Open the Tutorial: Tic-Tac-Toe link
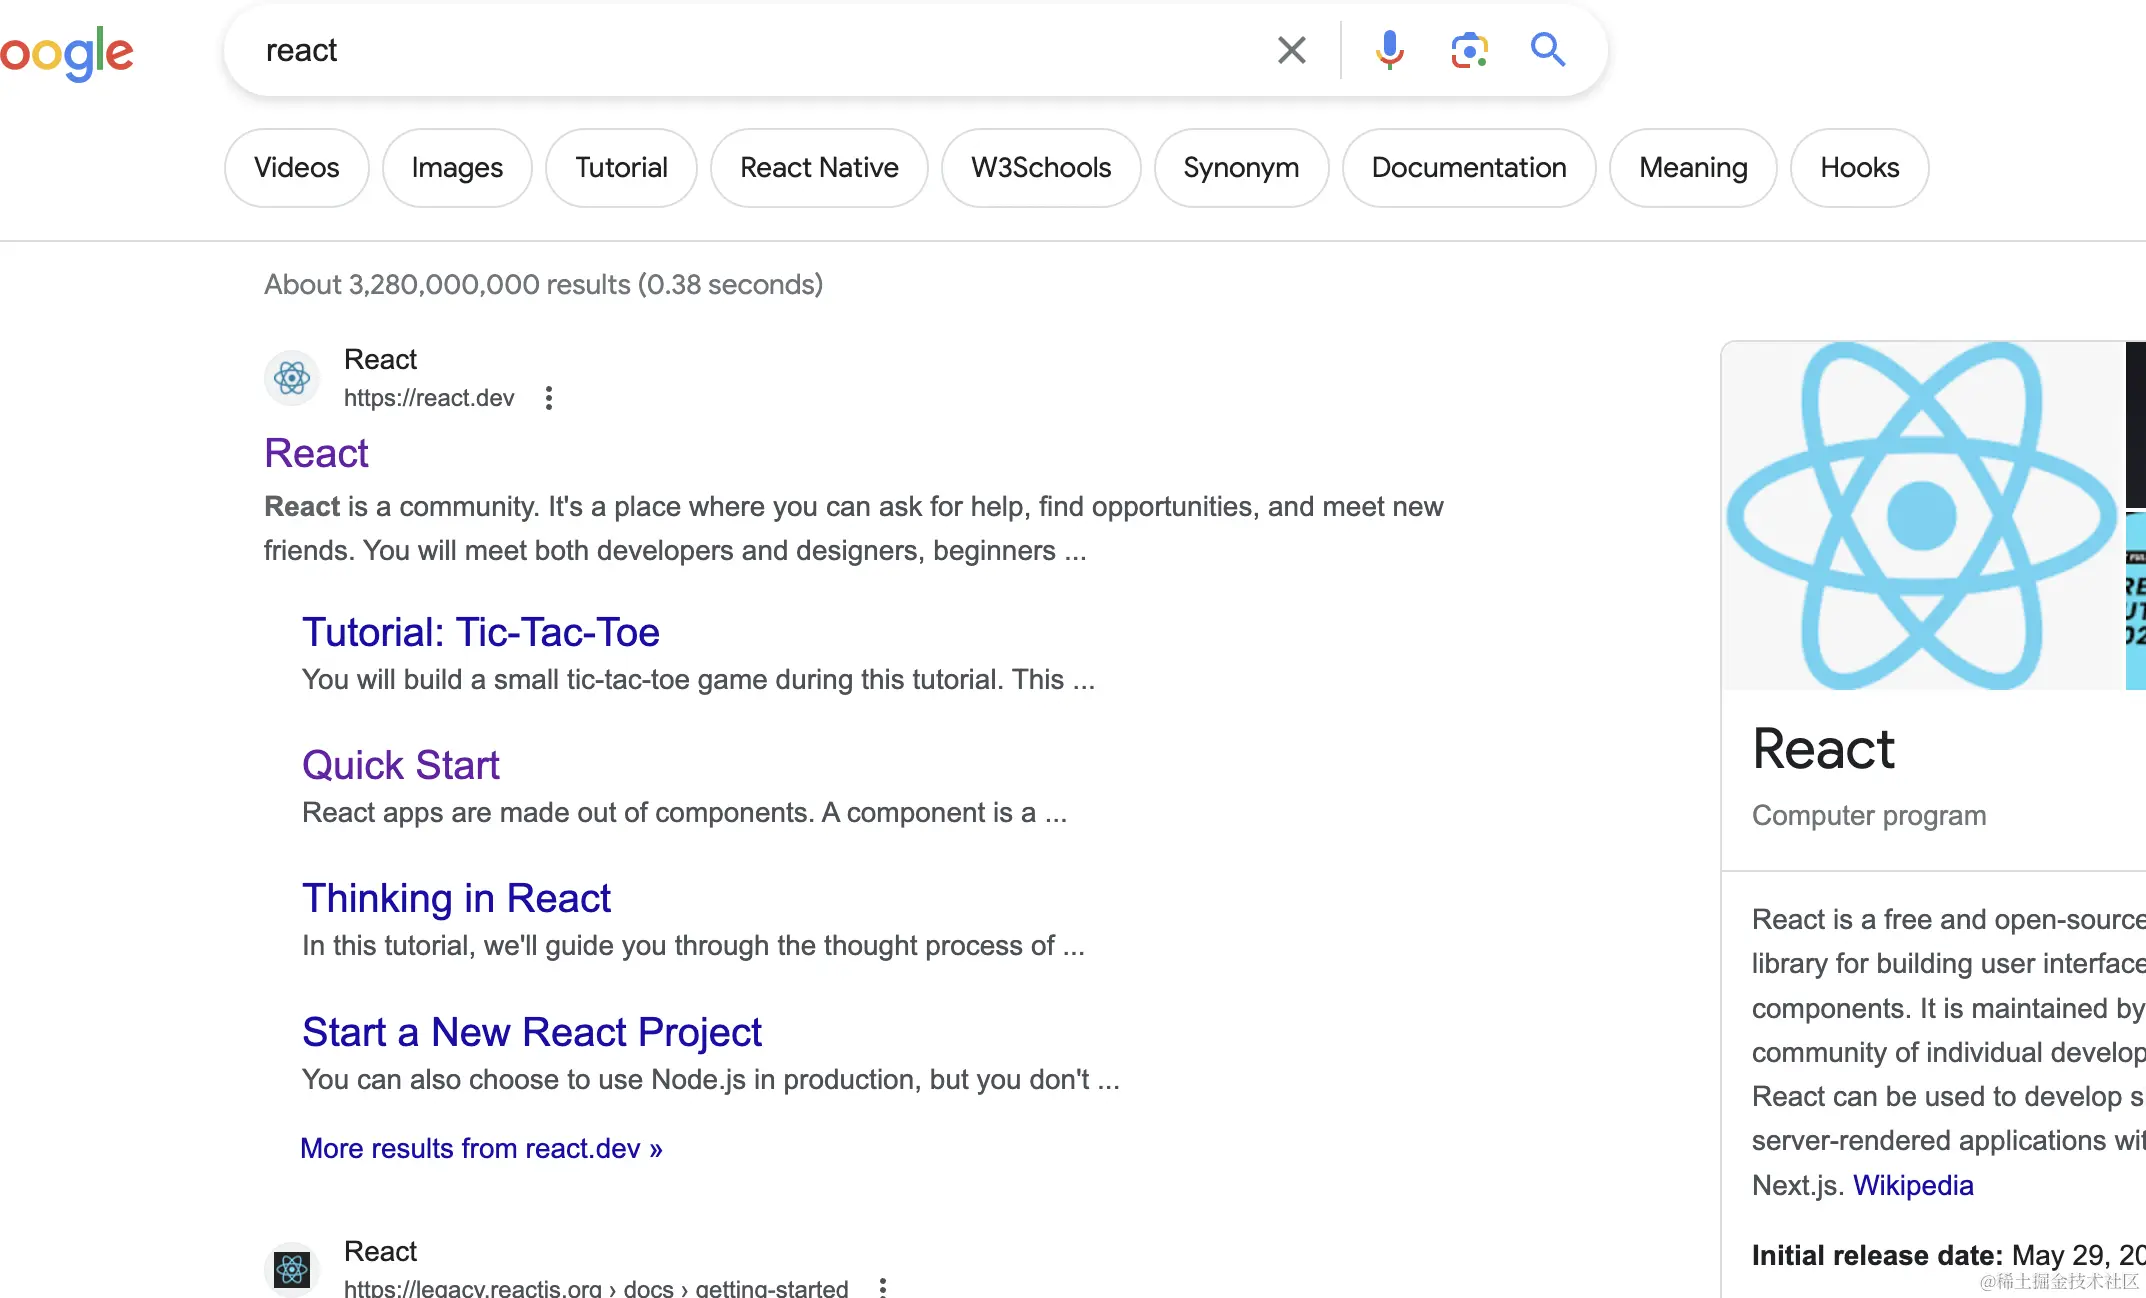 (x=480, y=632)
